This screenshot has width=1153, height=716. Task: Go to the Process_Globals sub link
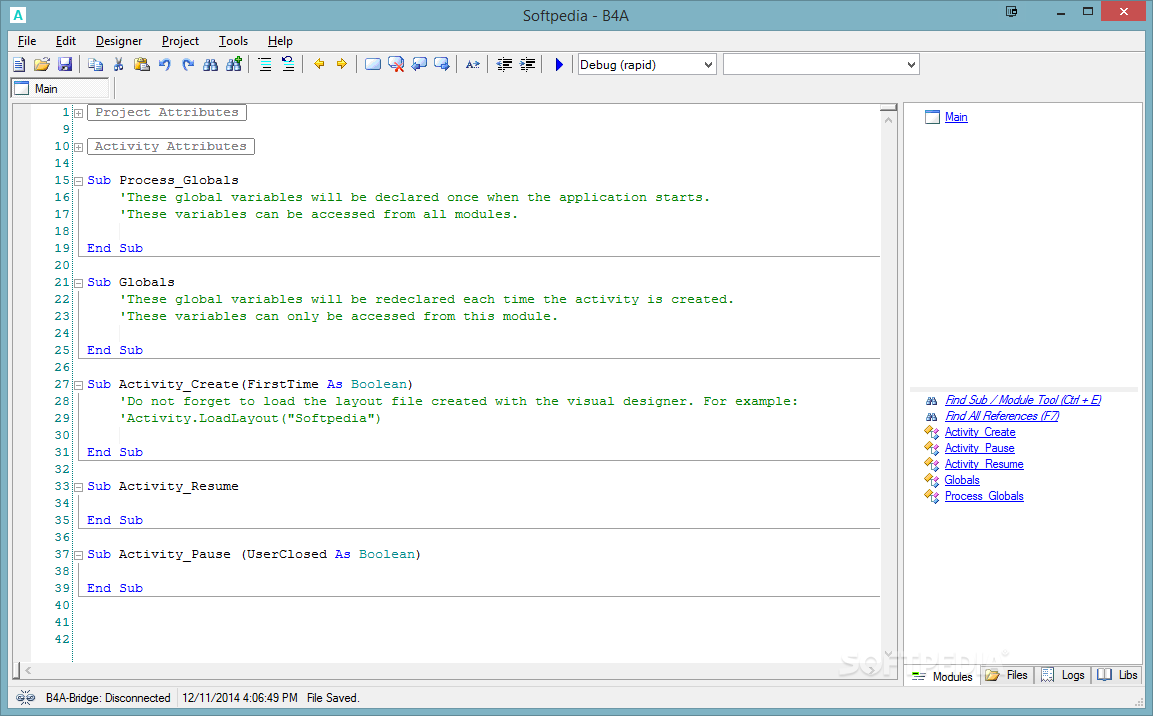tap(984, 496)
